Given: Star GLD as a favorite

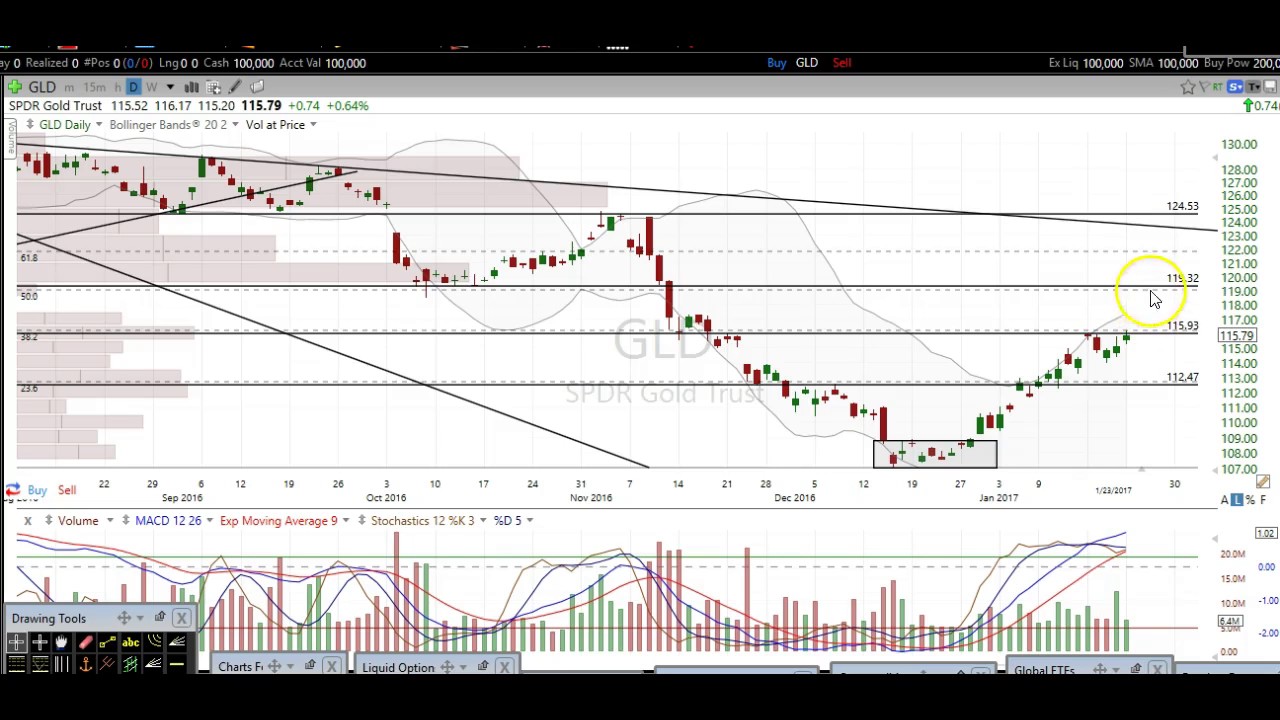Looking at the screenshot, I should [x=1188, y=87].
